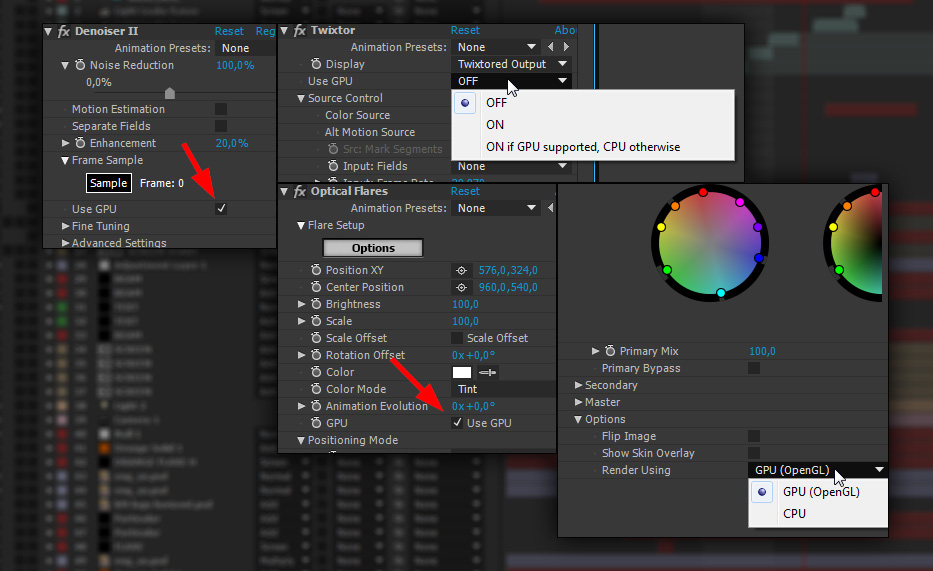The width and height of the screenshot is (933, 571).
Task: Click the Scale Offset stopwatch icon
Action: pyautogui.click(x=316, y=338)
